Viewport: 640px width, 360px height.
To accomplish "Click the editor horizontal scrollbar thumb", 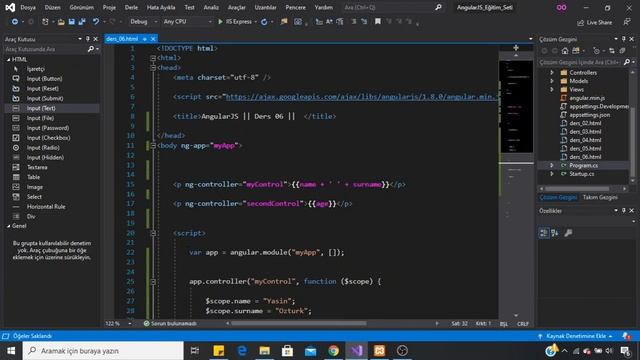I will tap(299, 324).
